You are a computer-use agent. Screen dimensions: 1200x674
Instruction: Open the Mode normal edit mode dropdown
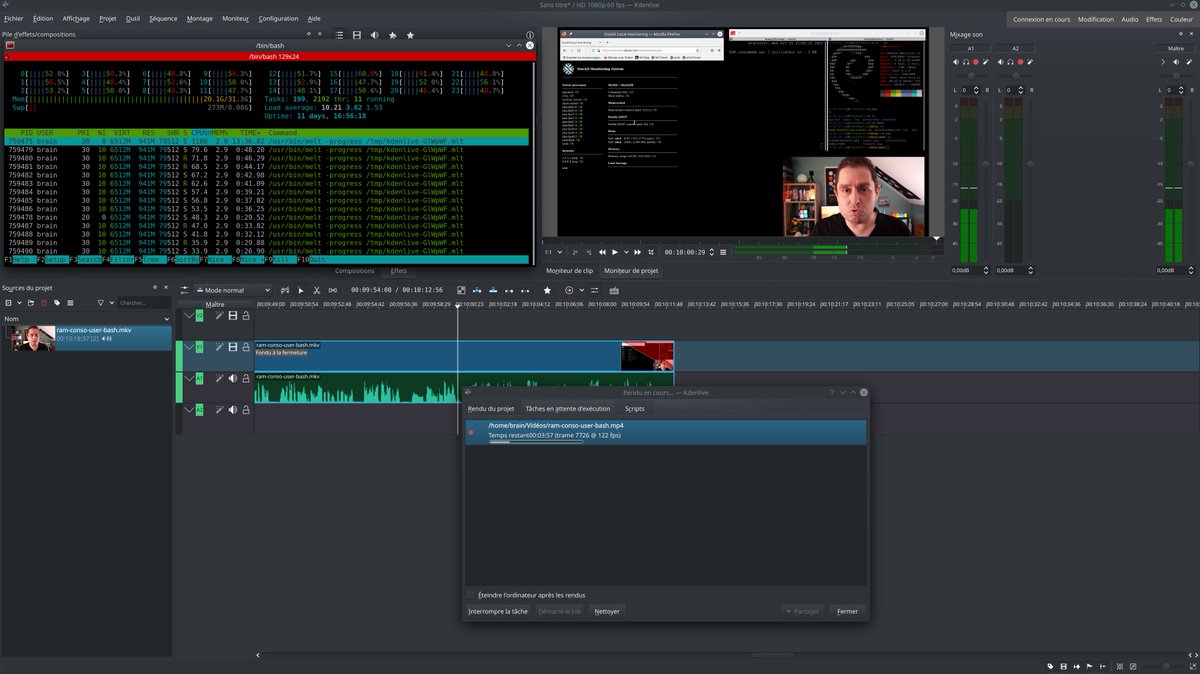233,290
